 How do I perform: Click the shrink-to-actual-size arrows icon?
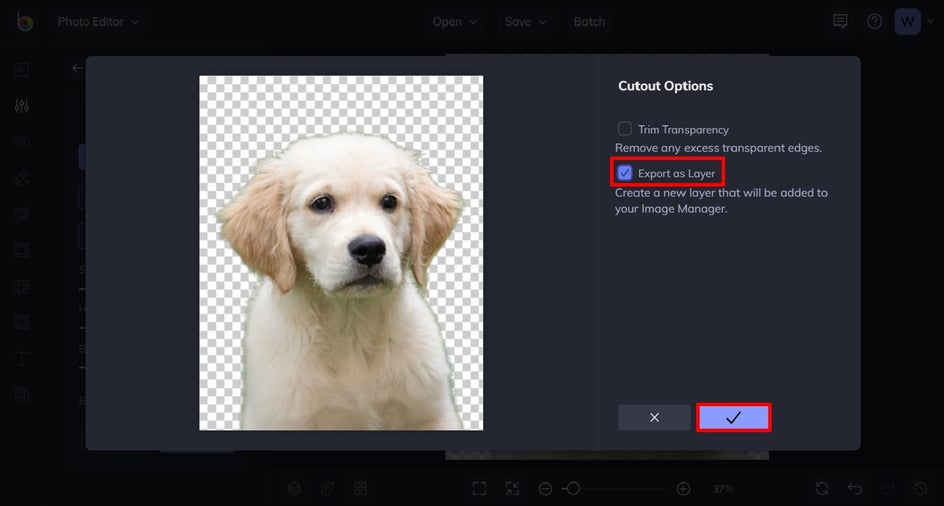[512, 488]
